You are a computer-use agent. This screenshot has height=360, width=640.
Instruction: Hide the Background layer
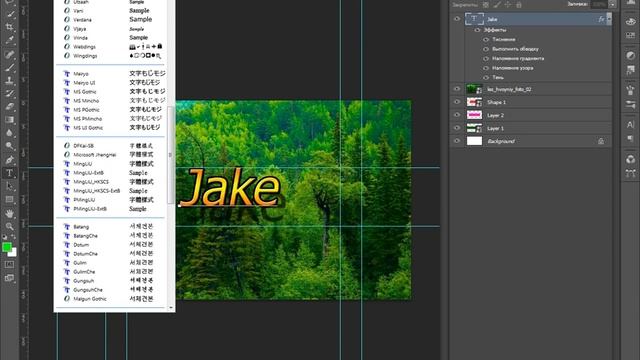click(x=457, y=141)
